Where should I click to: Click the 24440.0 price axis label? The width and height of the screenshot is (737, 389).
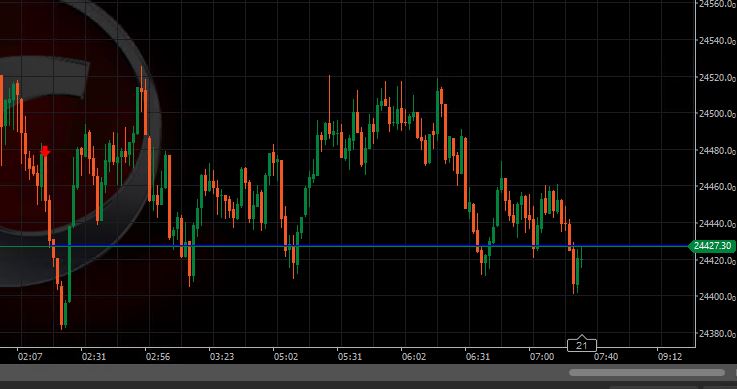(717, 224)
